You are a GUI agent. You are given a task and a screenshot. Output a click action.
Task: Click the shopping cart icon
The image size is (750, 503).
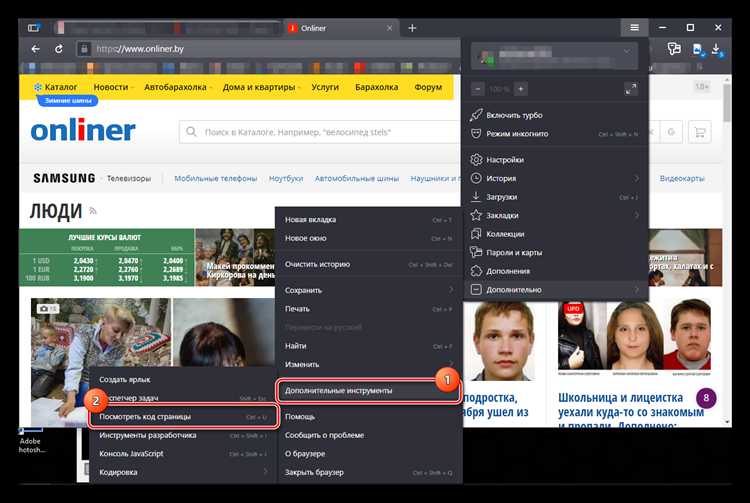point(700,132)
